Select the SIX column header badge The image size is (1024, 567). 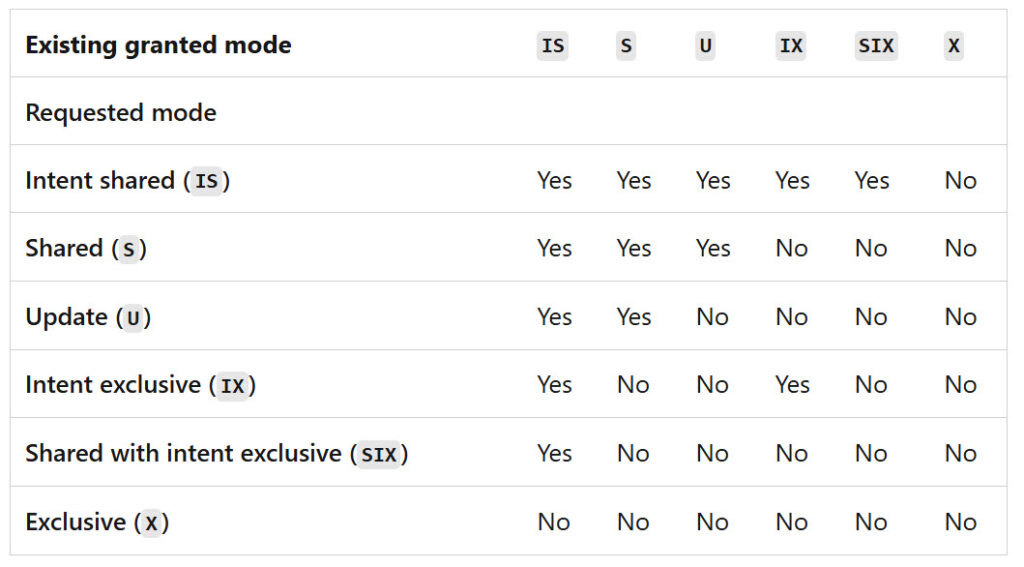point(876,46)
